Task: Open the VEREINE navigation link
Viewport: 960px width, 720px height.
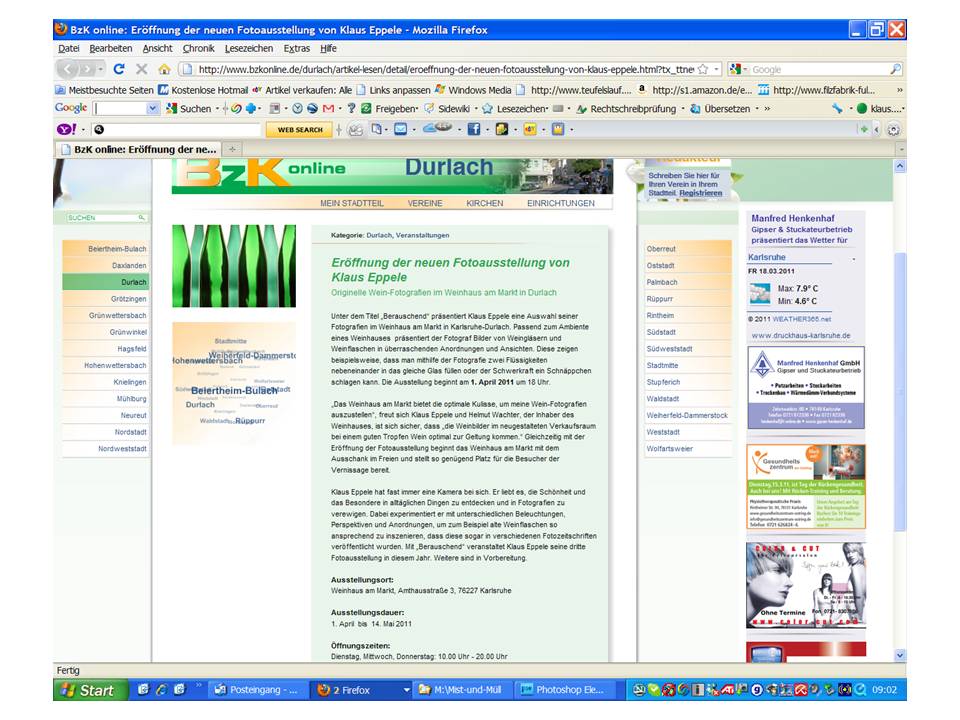Action: [x=425, y=203]
